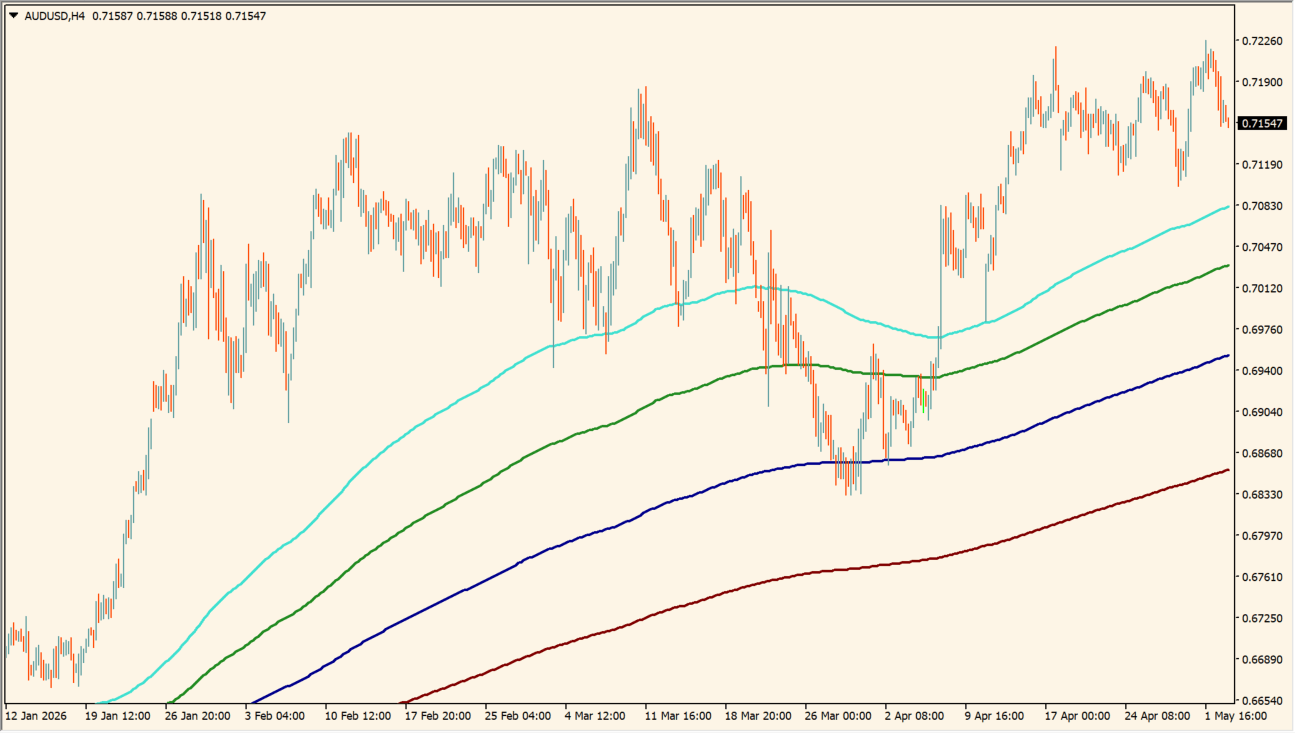
Task: Click the 12 Jan 2026 date label
Action: 37,717
